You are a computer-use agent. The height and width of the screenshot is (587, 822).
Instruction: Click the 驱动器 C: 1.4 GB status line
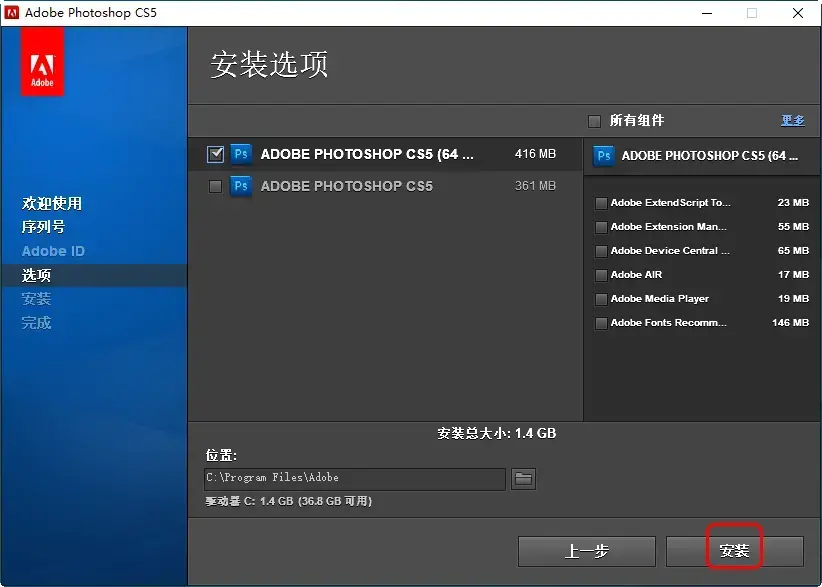click(288, 502)
